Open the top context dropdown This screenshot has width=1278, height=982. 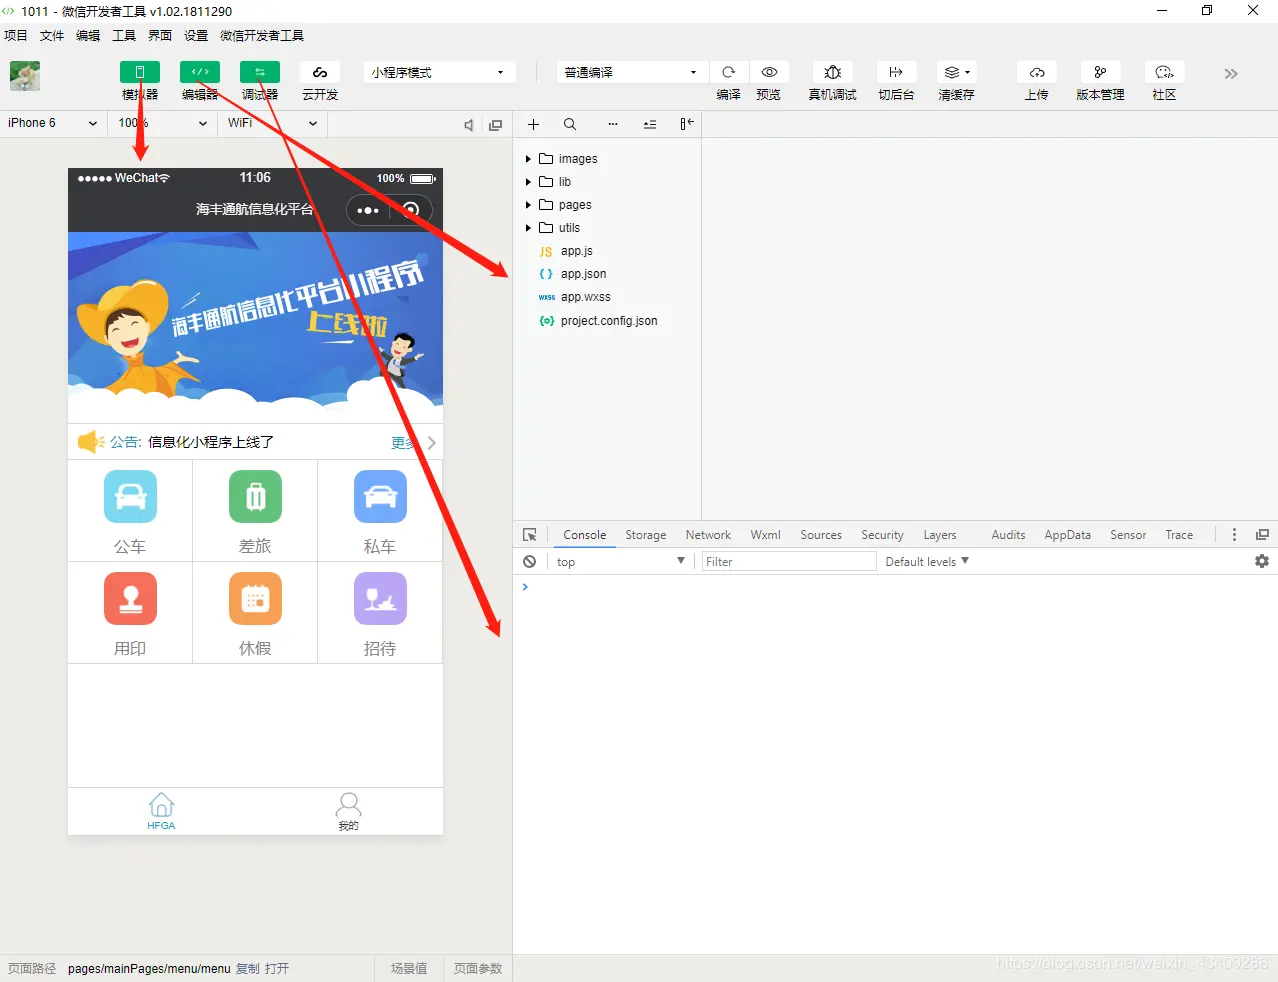tap(620, 562)
